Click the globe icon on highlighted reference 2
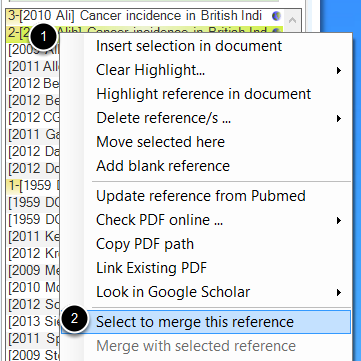361x361 pixels. pos(276,31)
